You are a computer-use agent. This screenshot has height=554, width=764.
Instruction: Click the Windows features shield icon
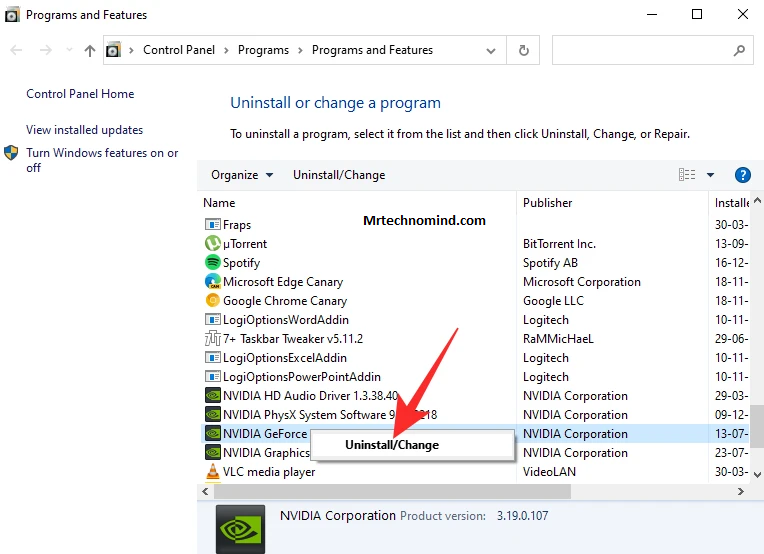pos(11,153)
